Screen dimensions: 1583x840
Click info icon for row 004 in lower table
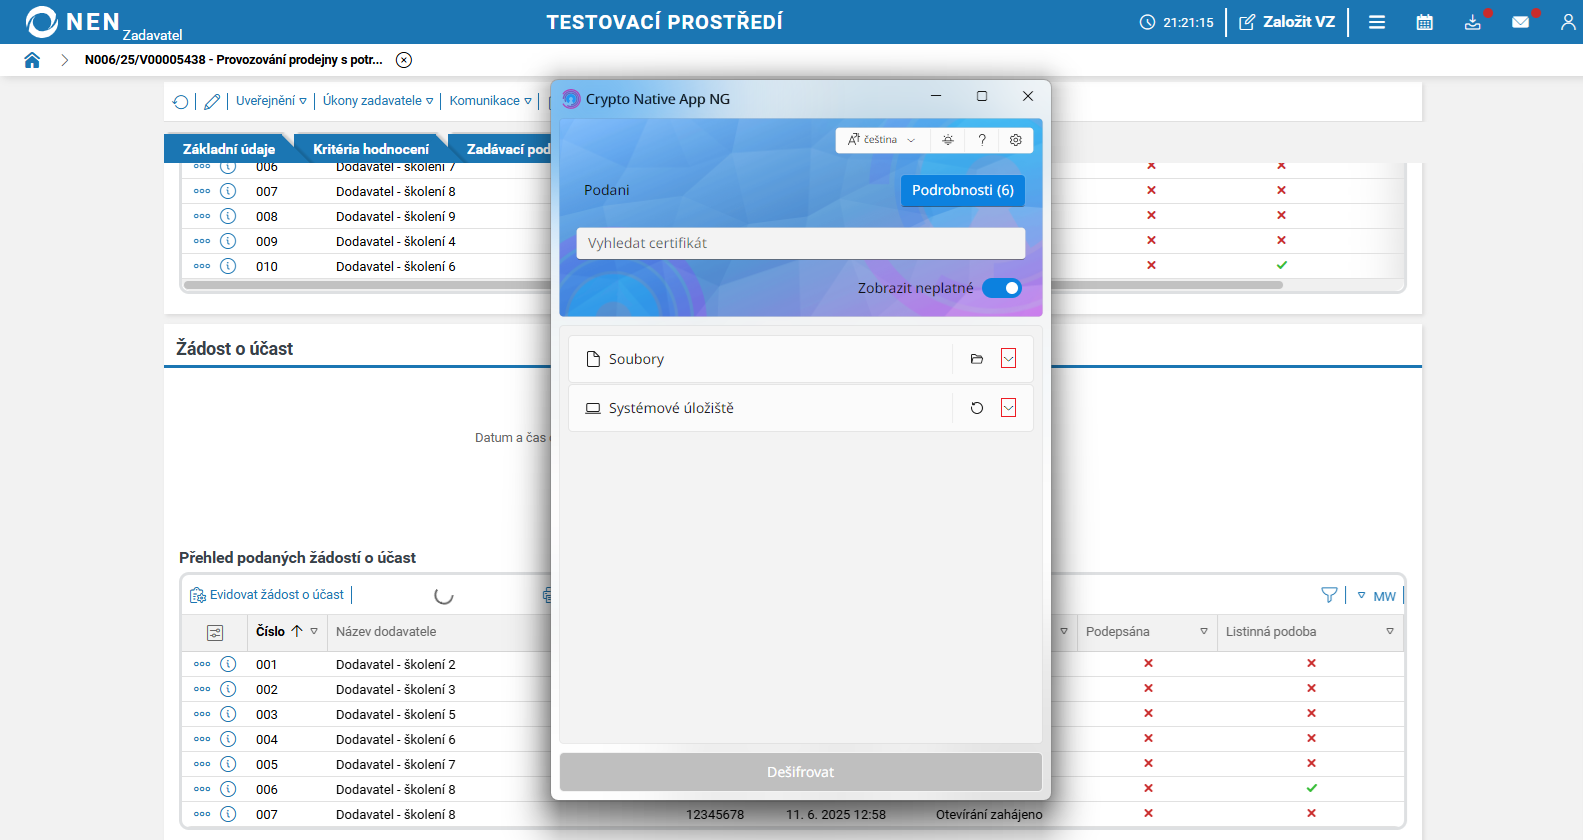(x=228, y=739)
